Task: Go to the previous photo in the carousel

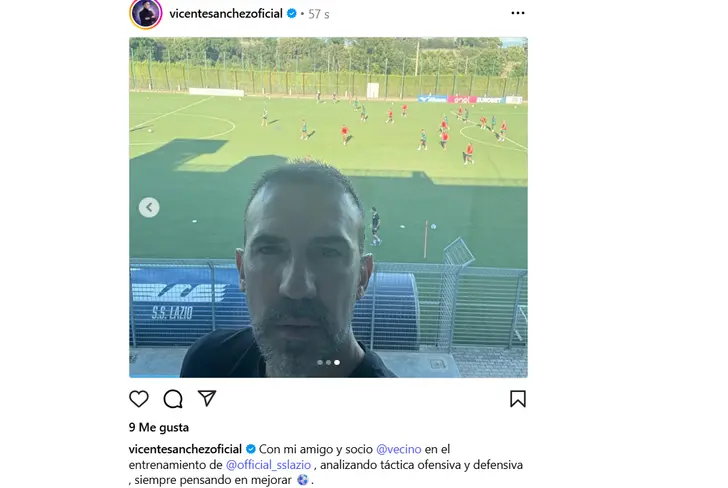Action: 149,207
